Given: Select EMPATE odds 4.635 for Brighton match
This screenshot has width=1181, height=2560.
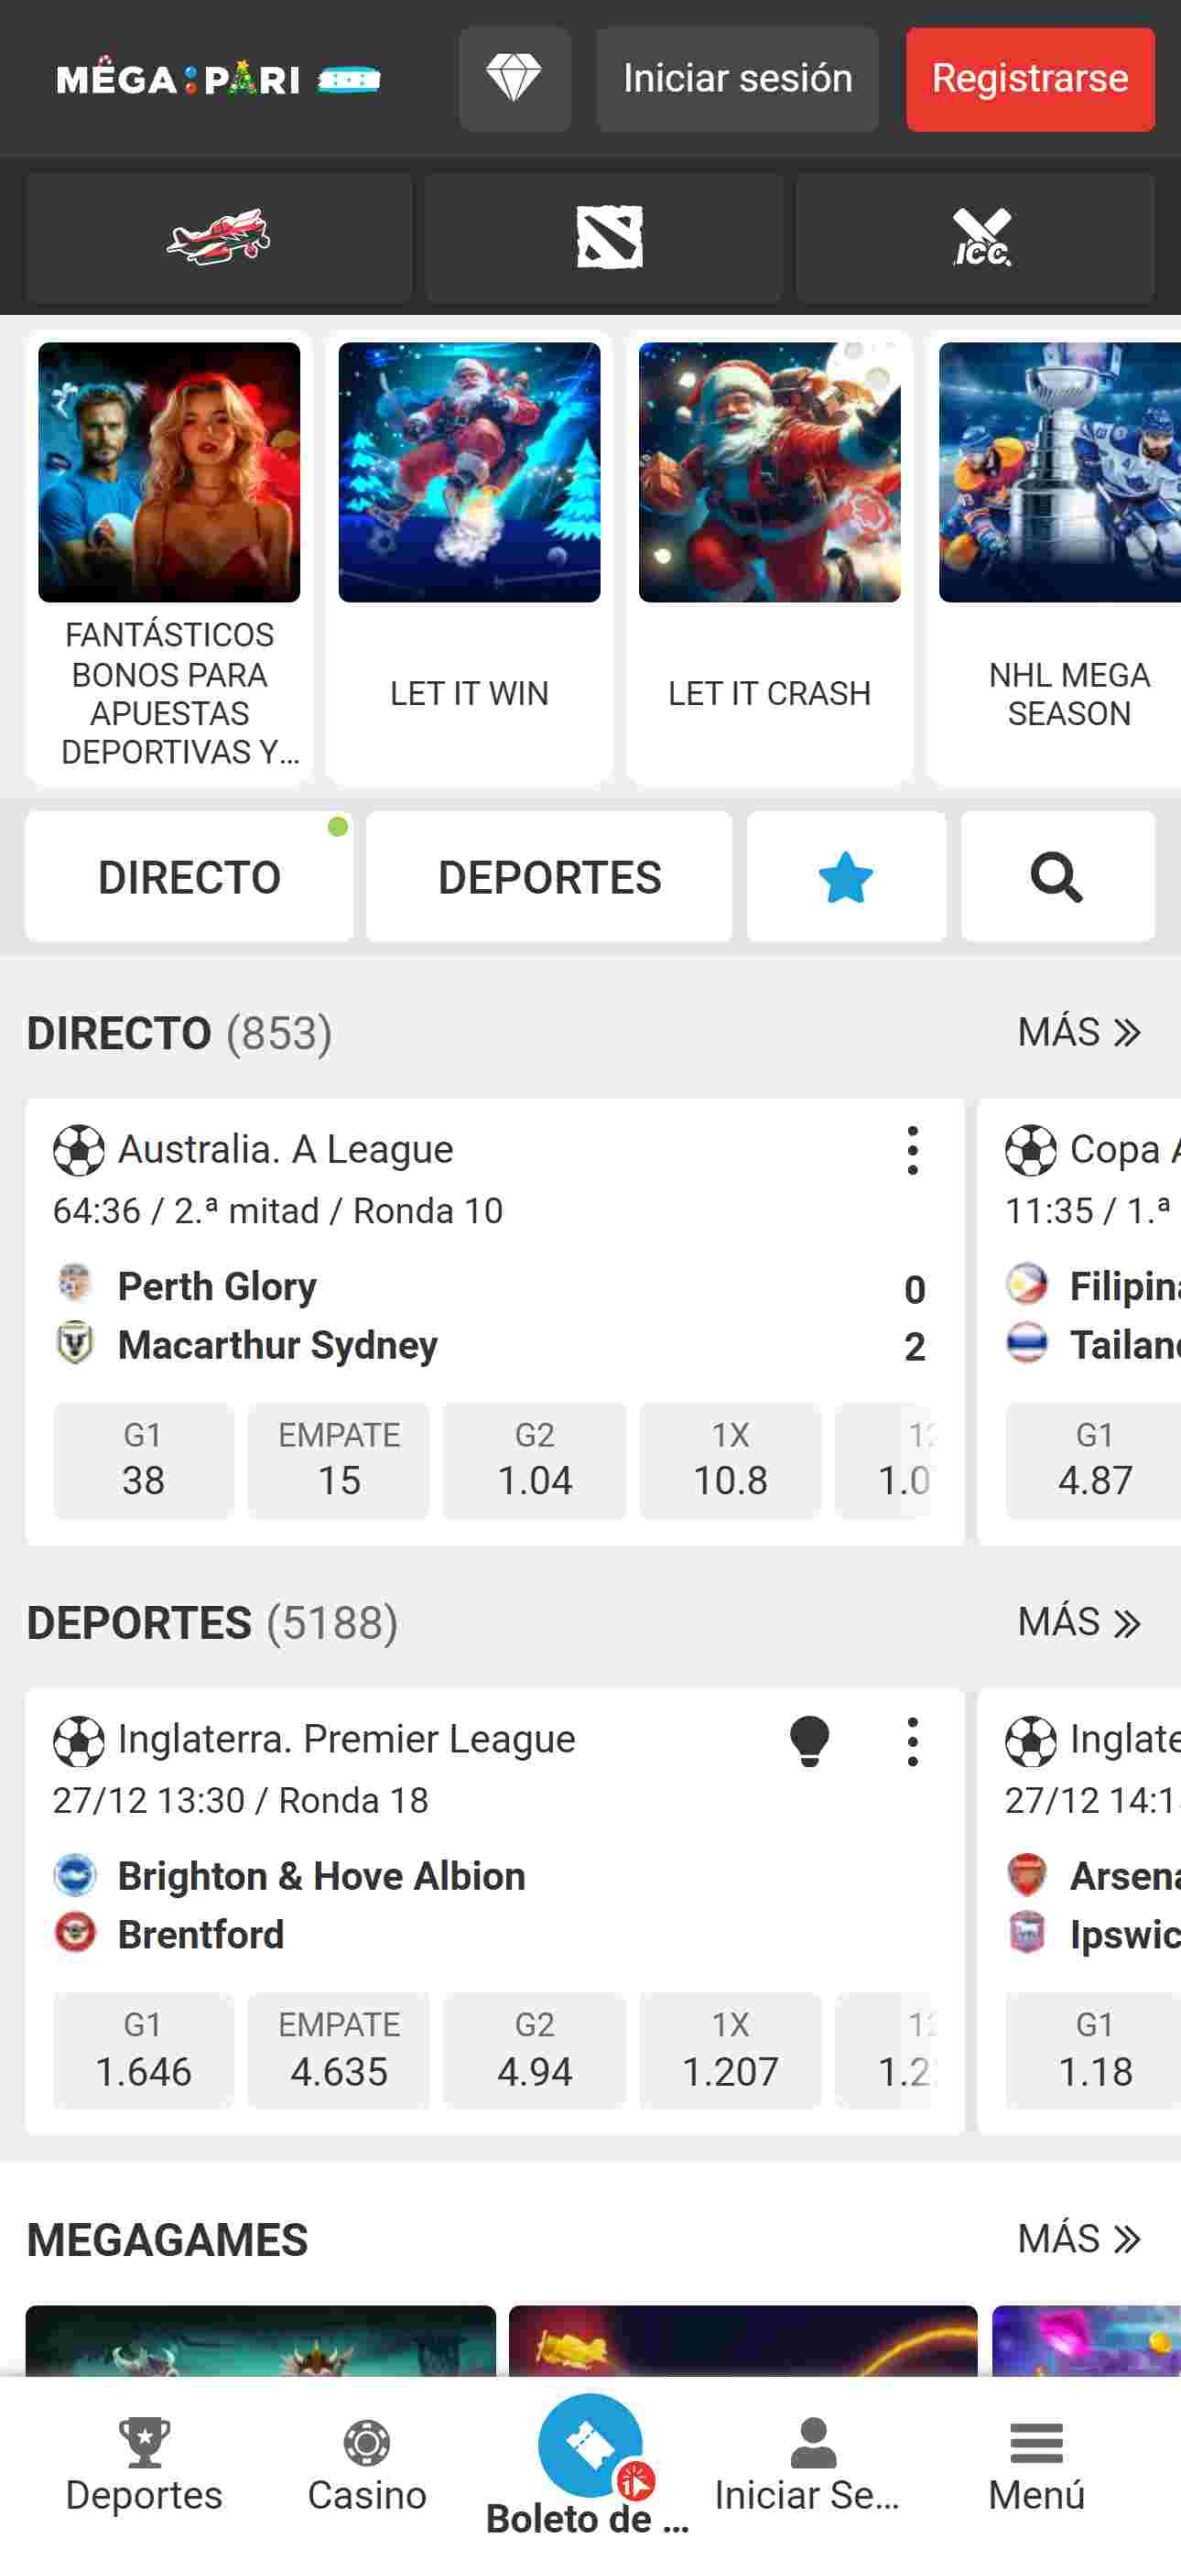Looking at the screenshot, I should pos(339,2050).
